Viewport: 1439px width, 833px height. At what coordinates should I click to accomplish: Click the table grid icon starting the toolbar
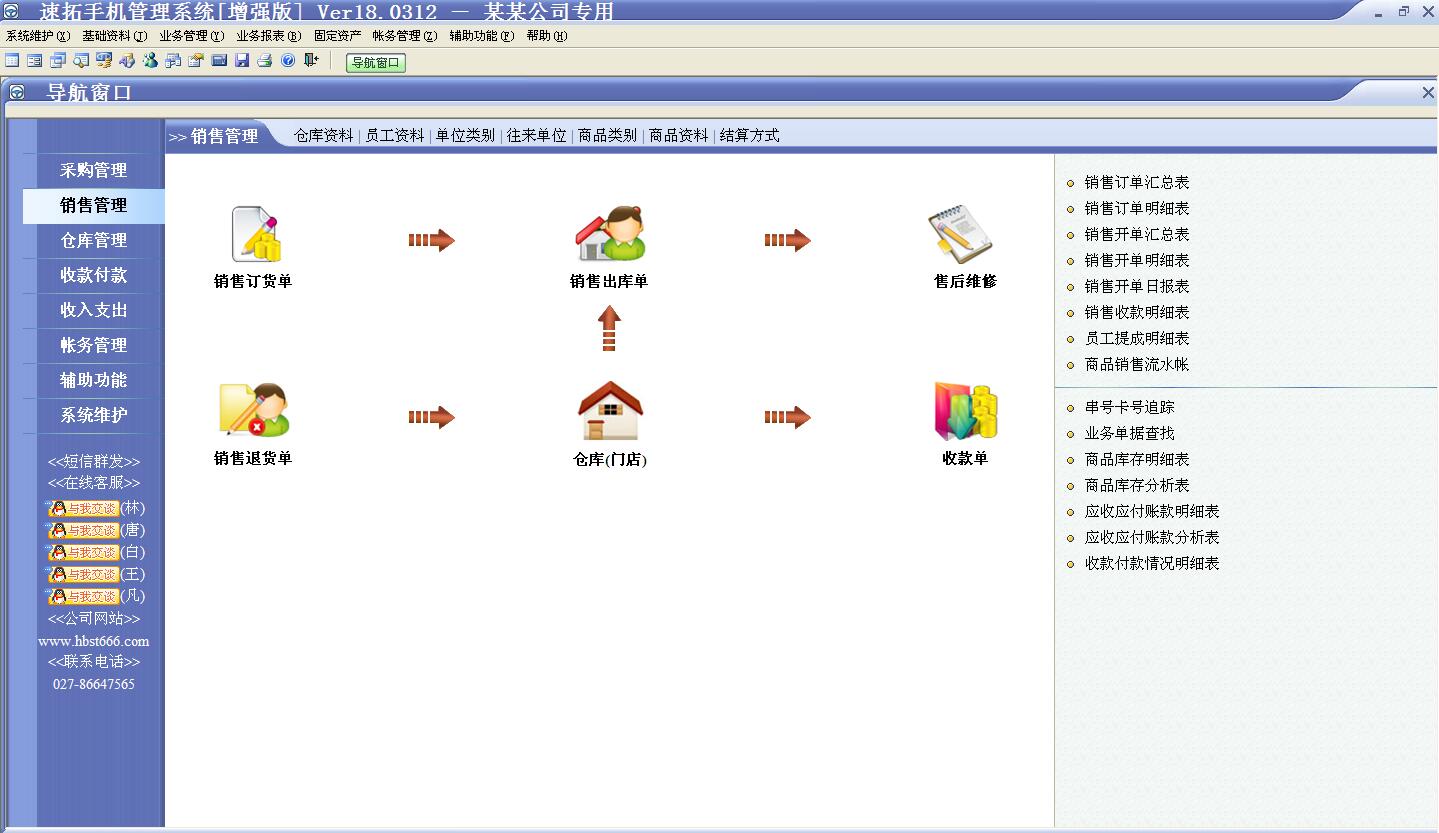pos(12,61)
